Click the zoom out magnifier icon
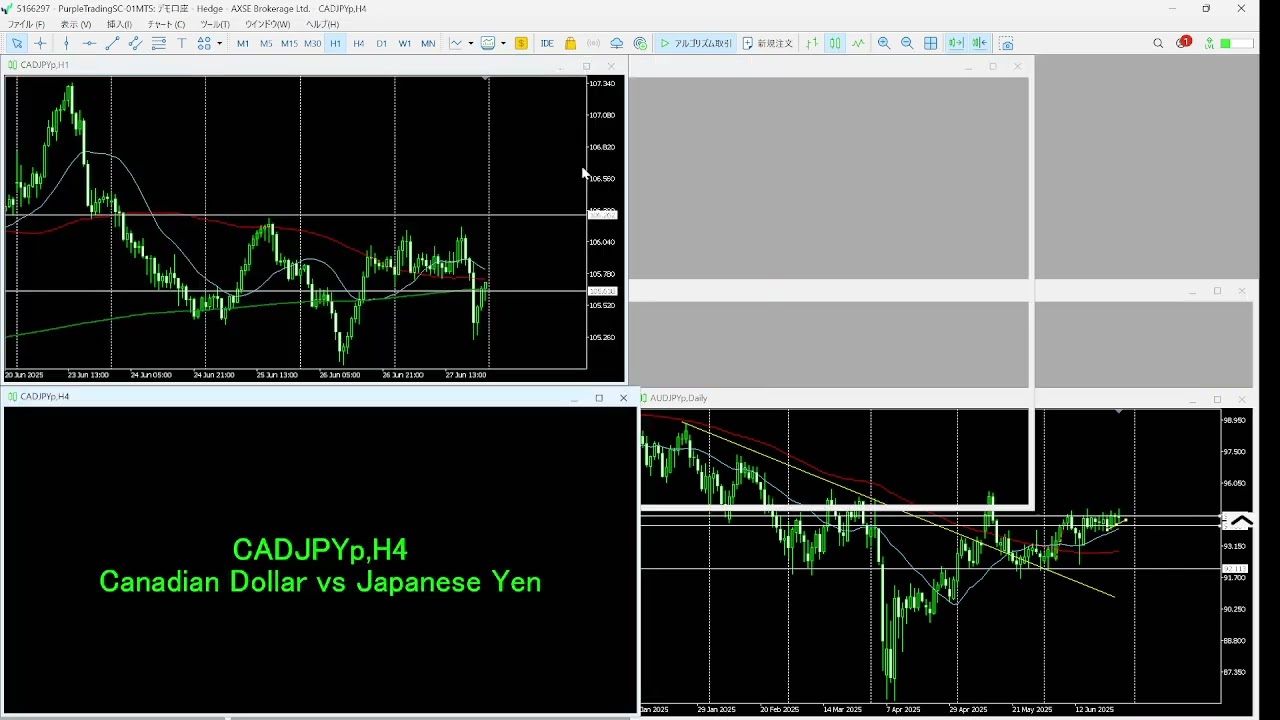1280x720 pixels. pos(907,43)
